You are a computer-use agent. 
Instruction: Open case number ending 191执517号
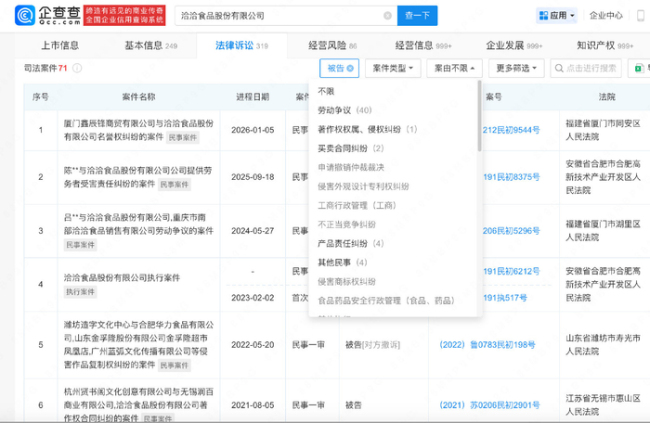505,298
